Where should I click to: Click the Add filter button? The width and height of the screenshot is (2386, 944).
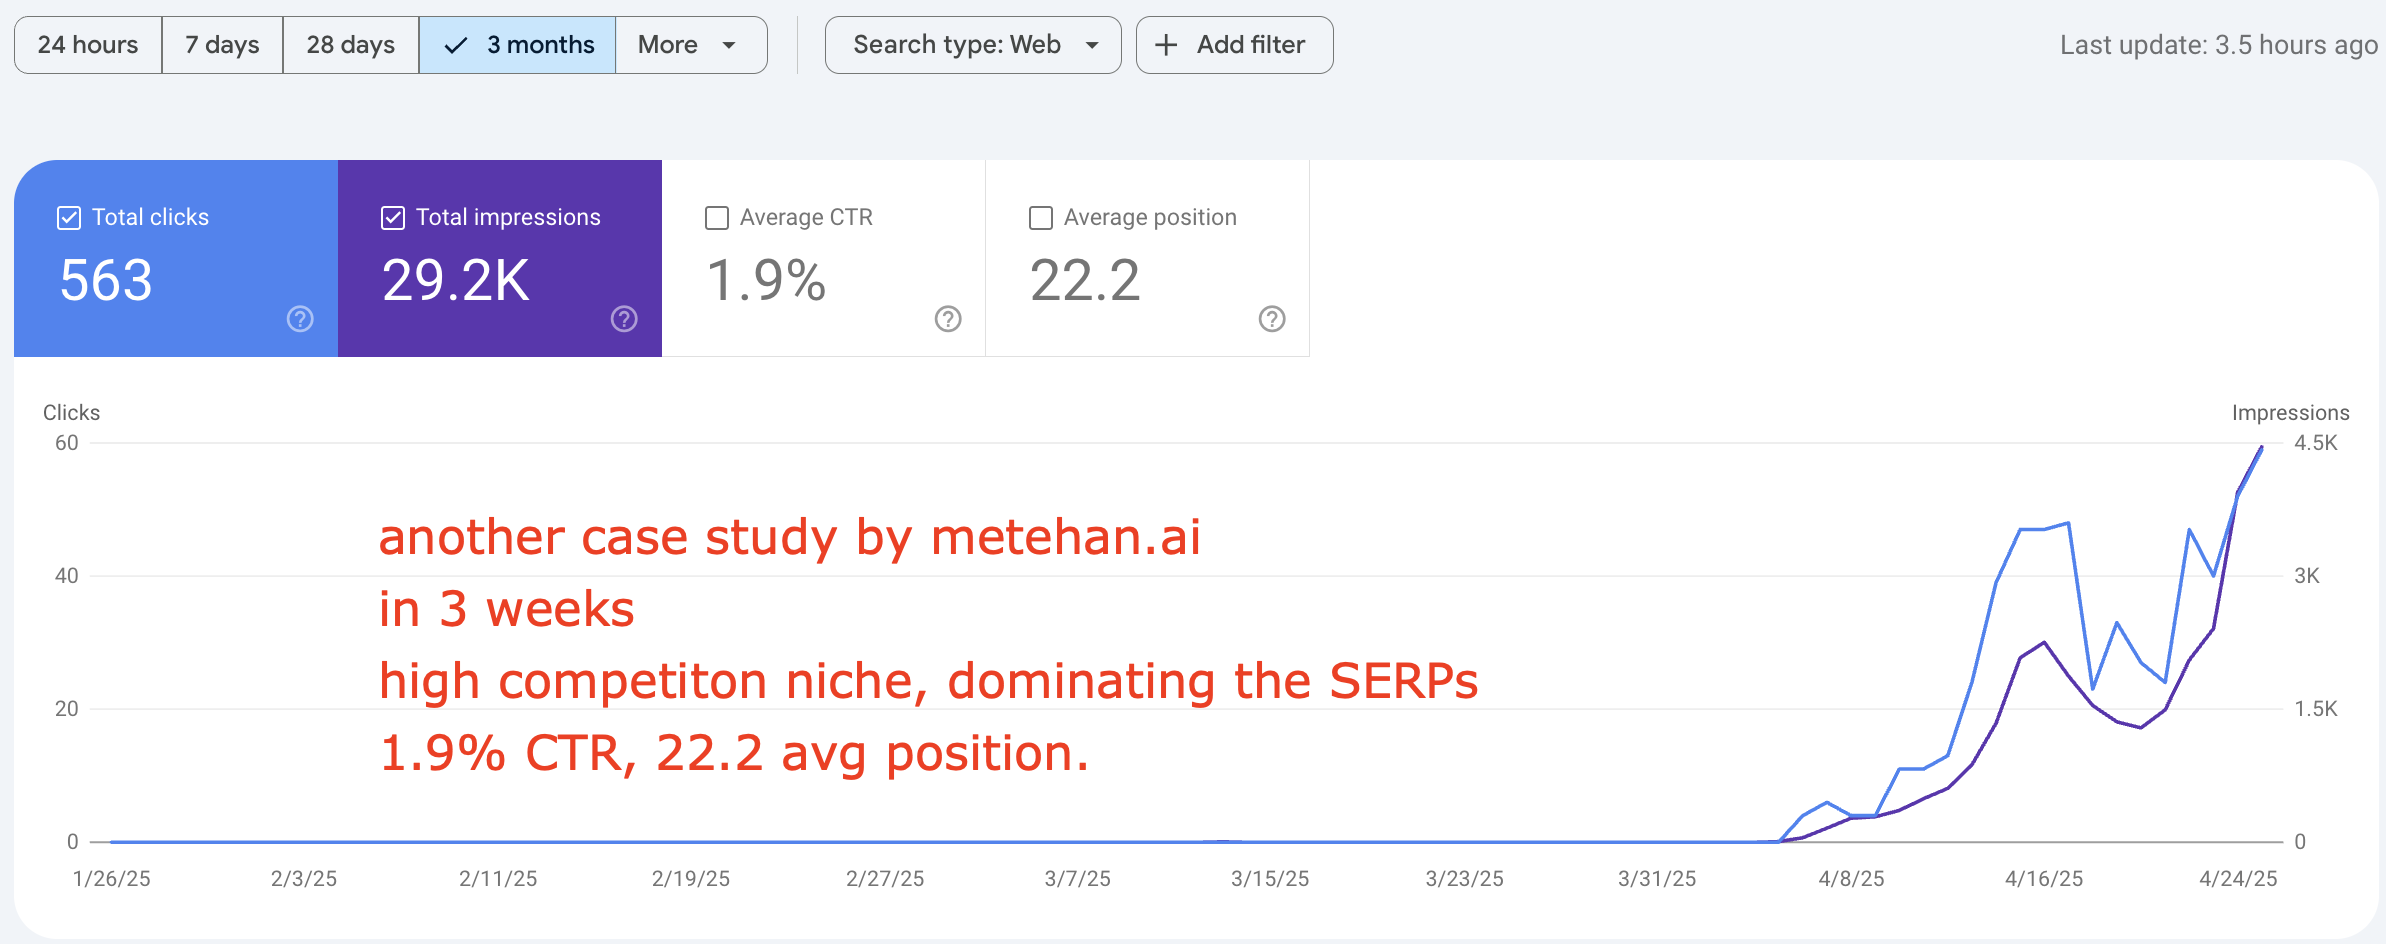point(1234,45)
